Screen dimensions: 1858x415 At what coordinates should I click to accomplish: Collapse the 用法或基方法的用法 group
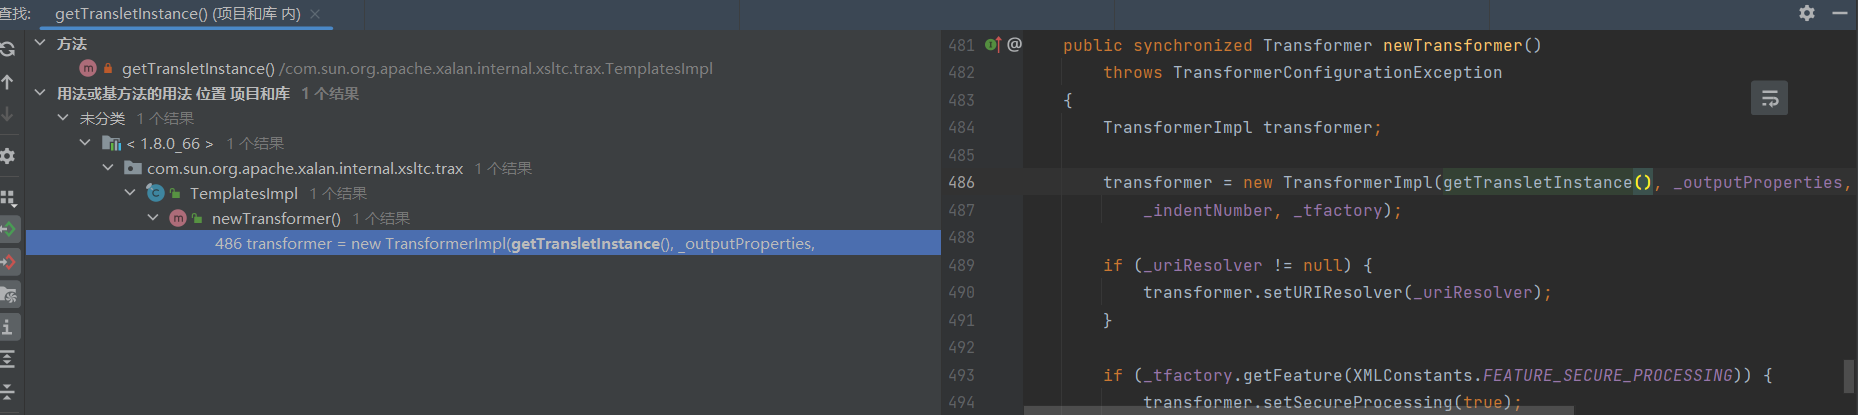click(40, 93)
